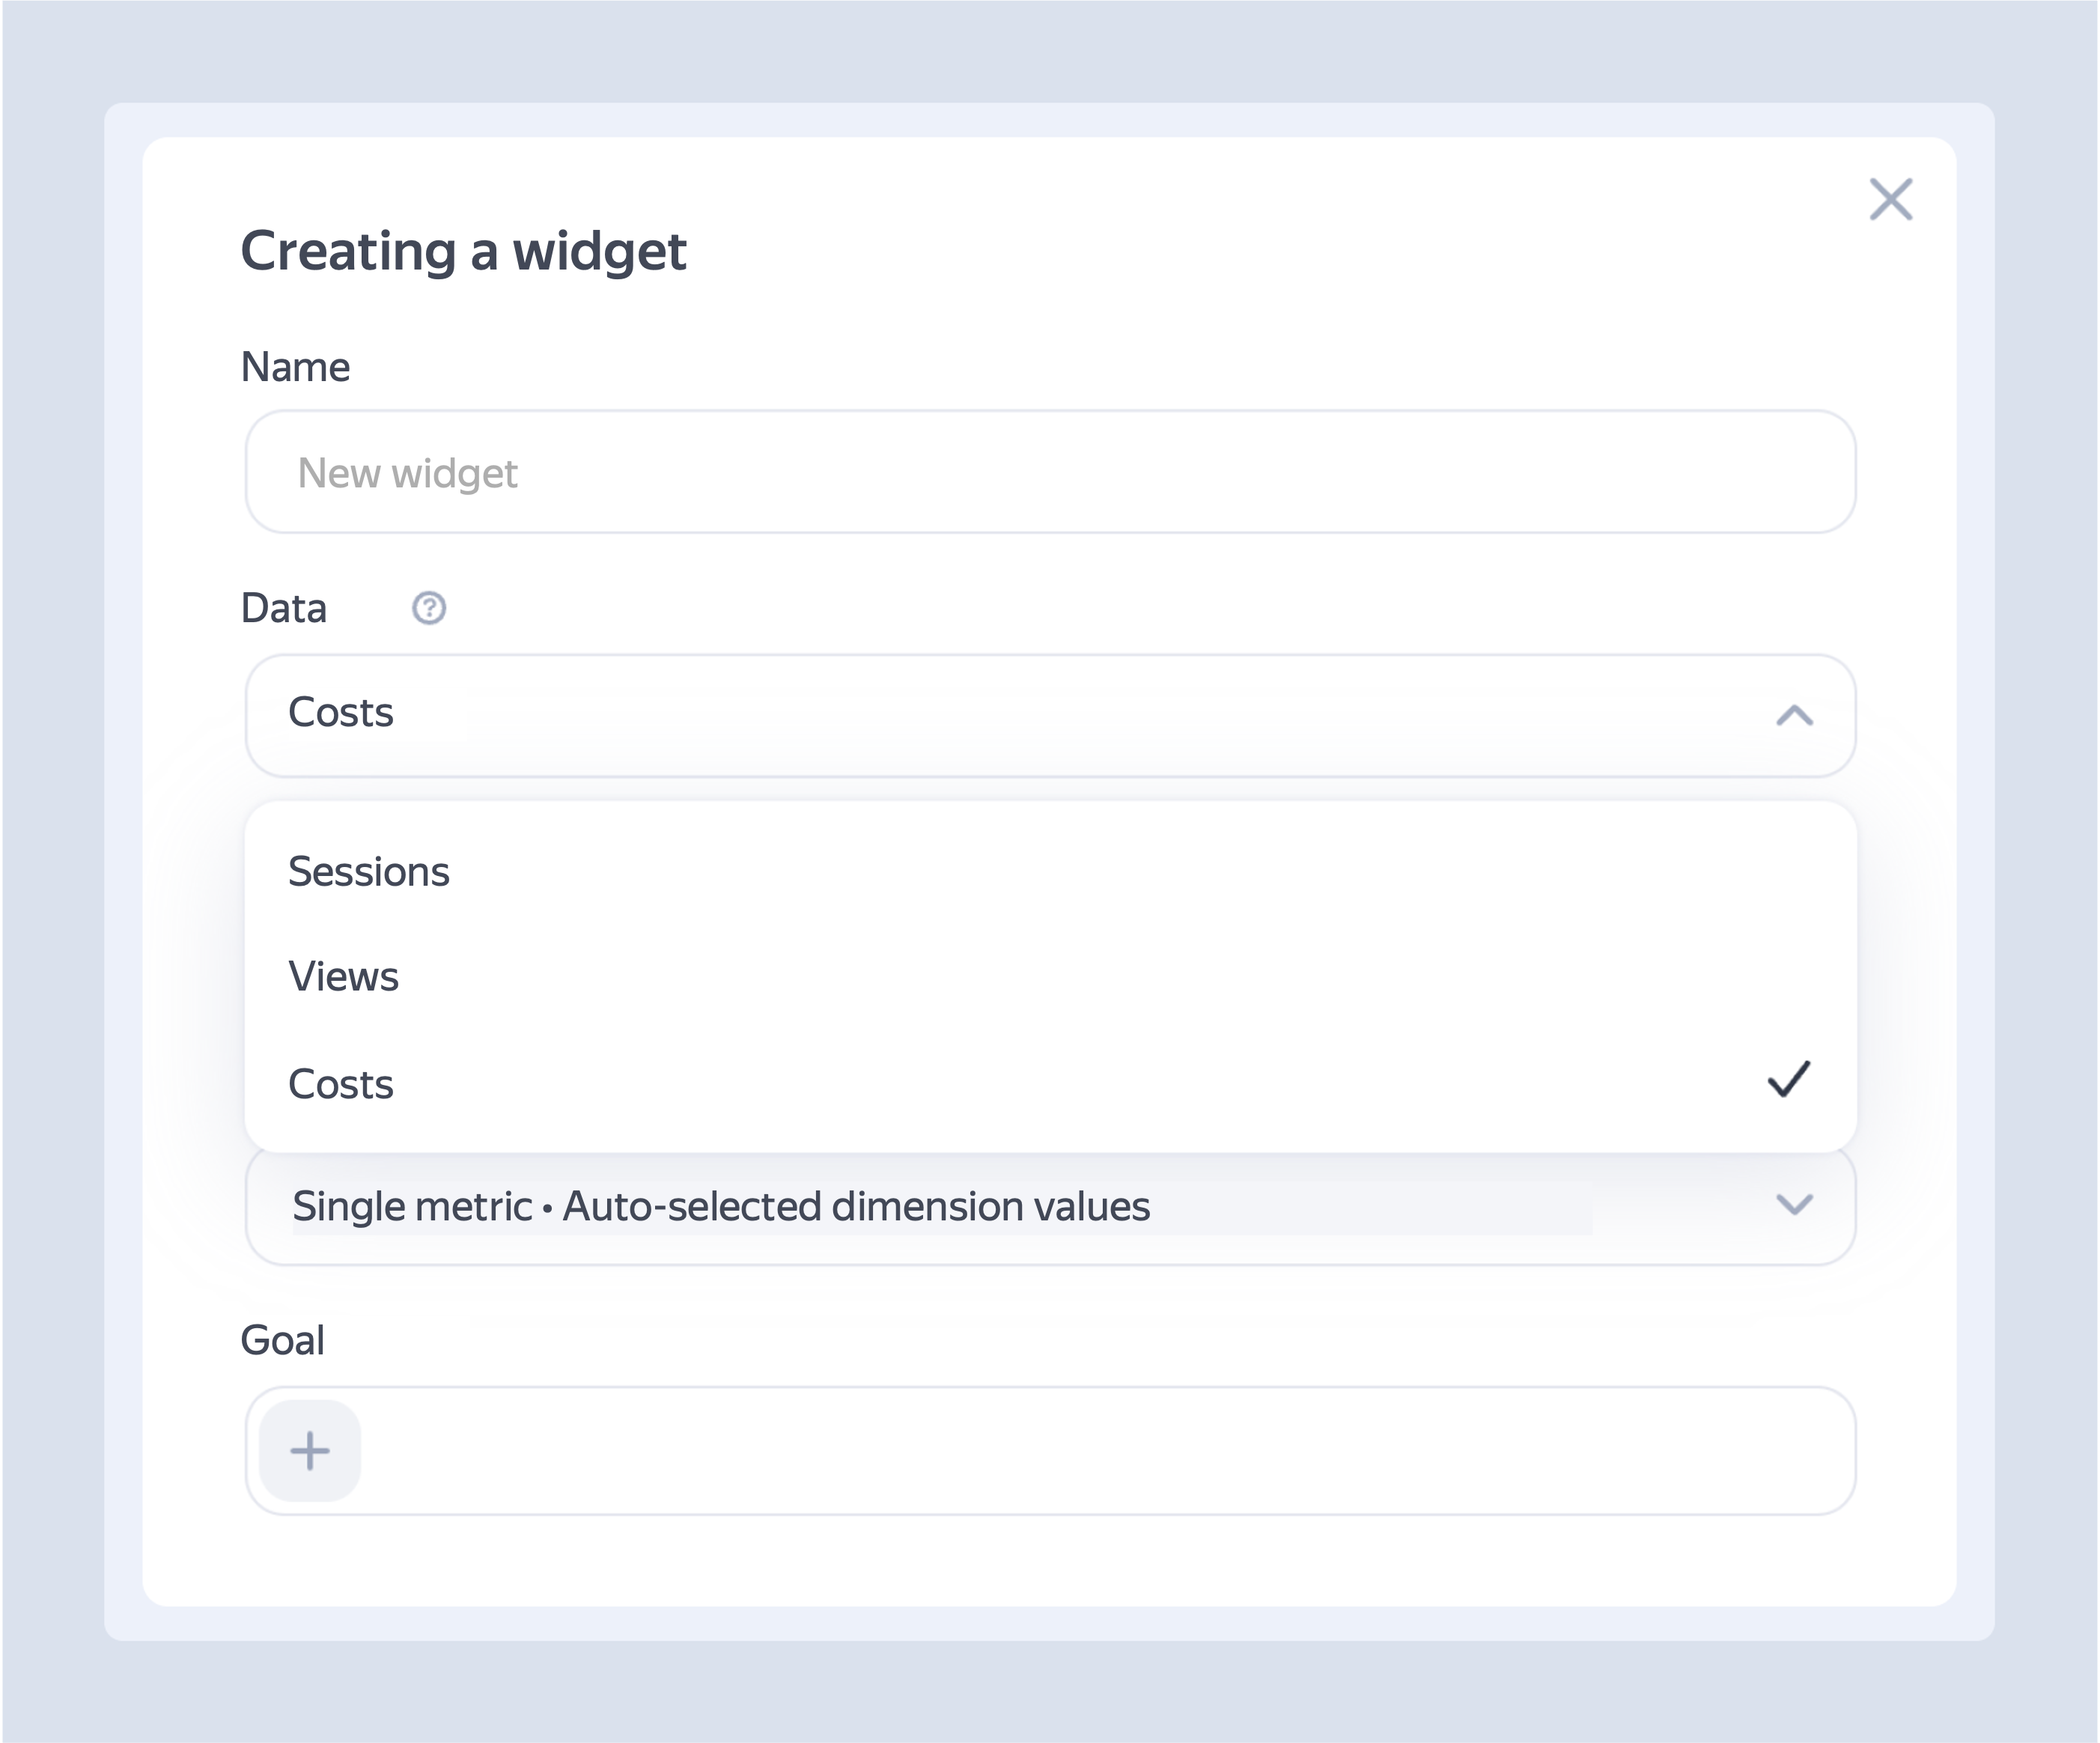Click the Creating a widget heading
Viewport: 2100px width, 1743px height.
click(463, 251)
